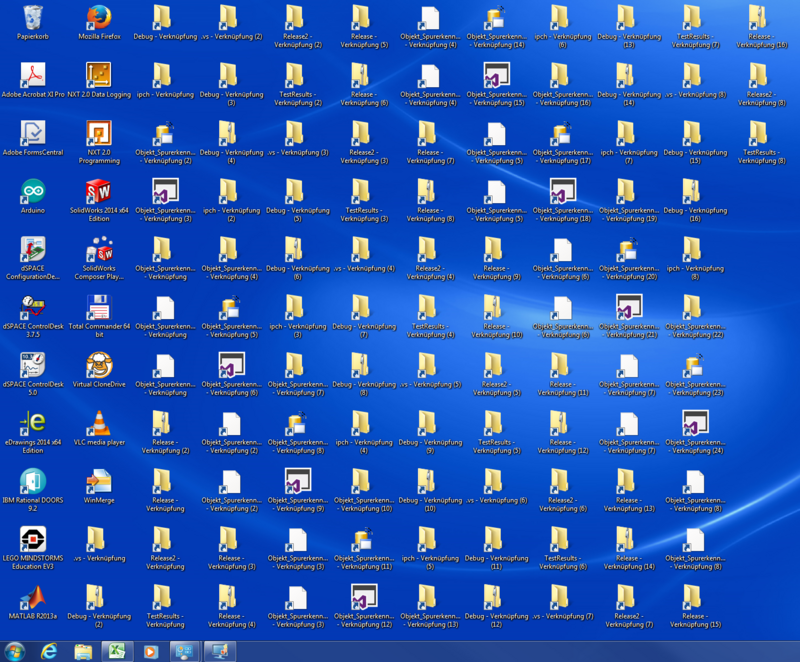The image size is (800, 662).
Task: Open the Windows Start menu
Action: [x=15, y=650]
